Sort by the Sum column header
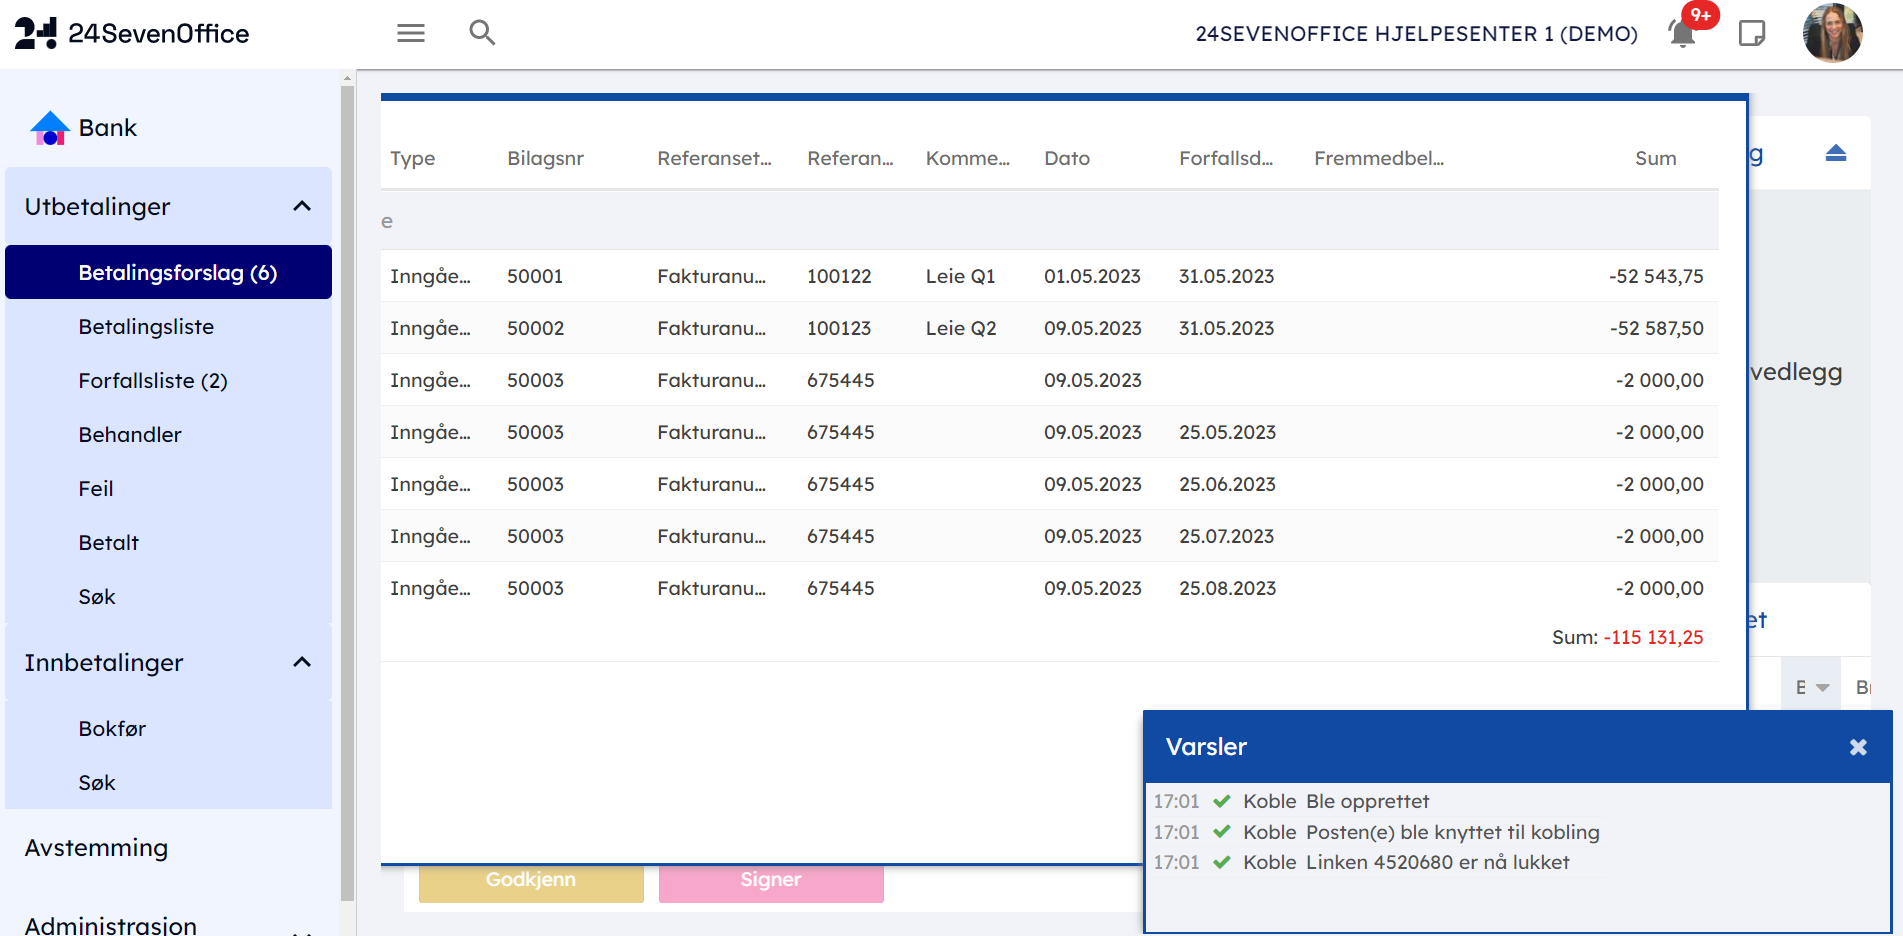1903x936 pixels. tap(1655, 158)
